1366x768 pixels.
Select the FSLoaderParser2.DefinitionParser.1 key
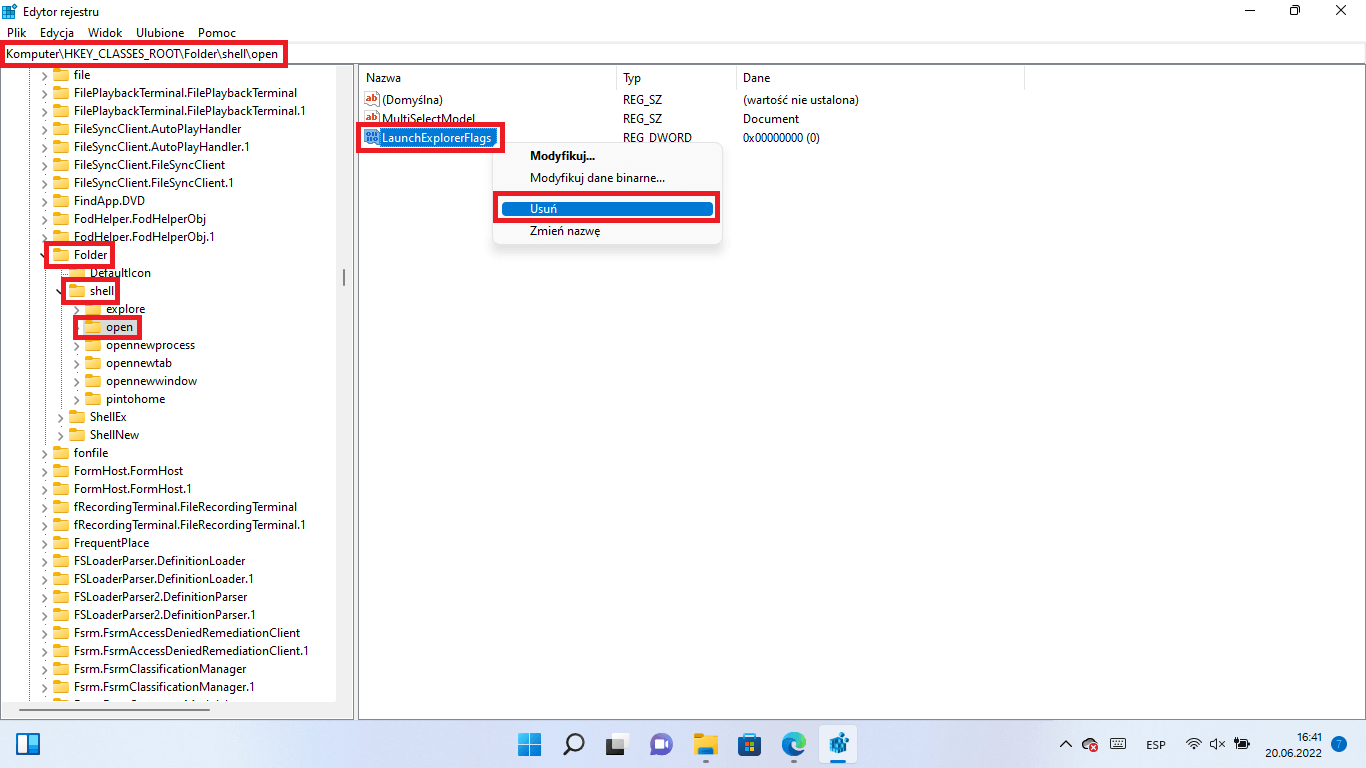click(x=164, y=615)
